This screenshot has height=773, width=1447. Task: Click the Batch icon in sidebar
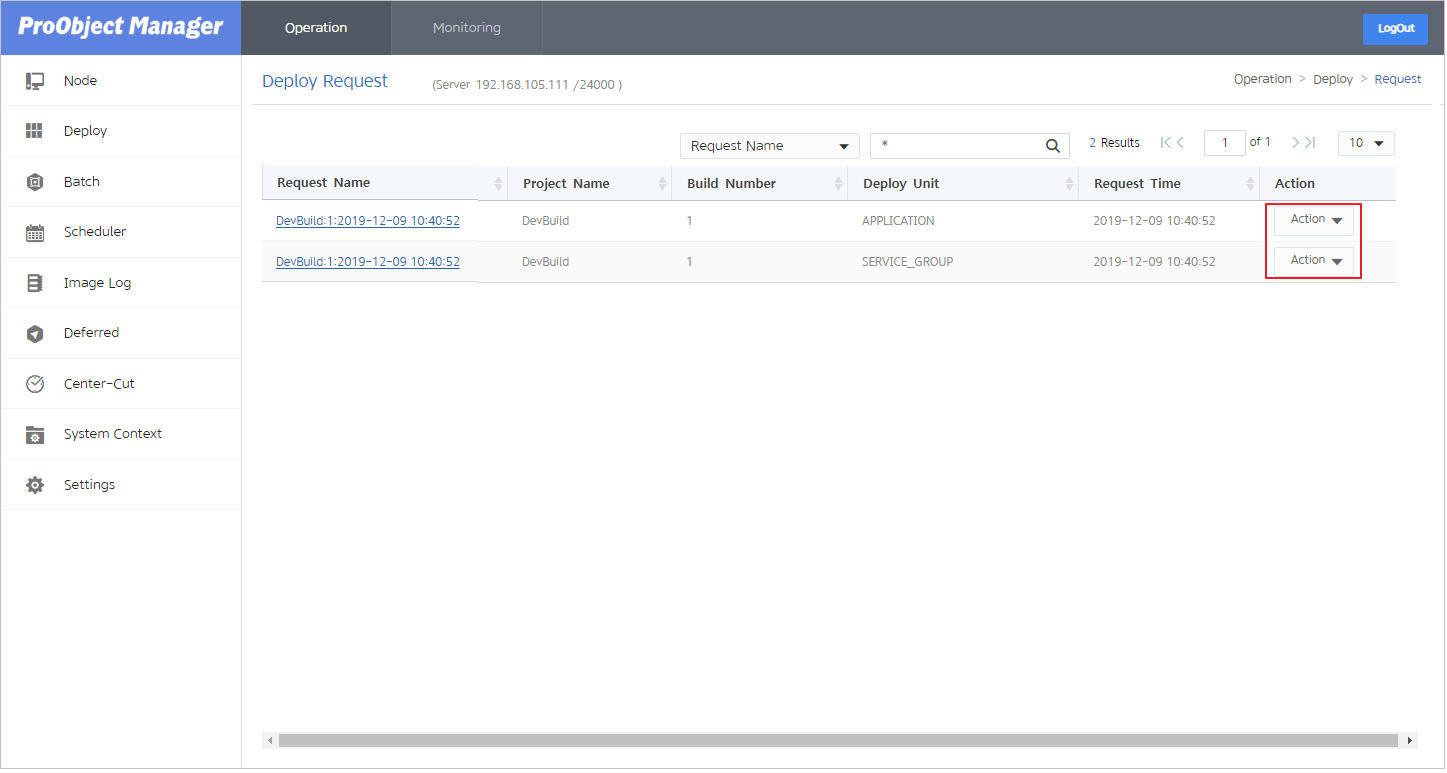click(35, 182)
